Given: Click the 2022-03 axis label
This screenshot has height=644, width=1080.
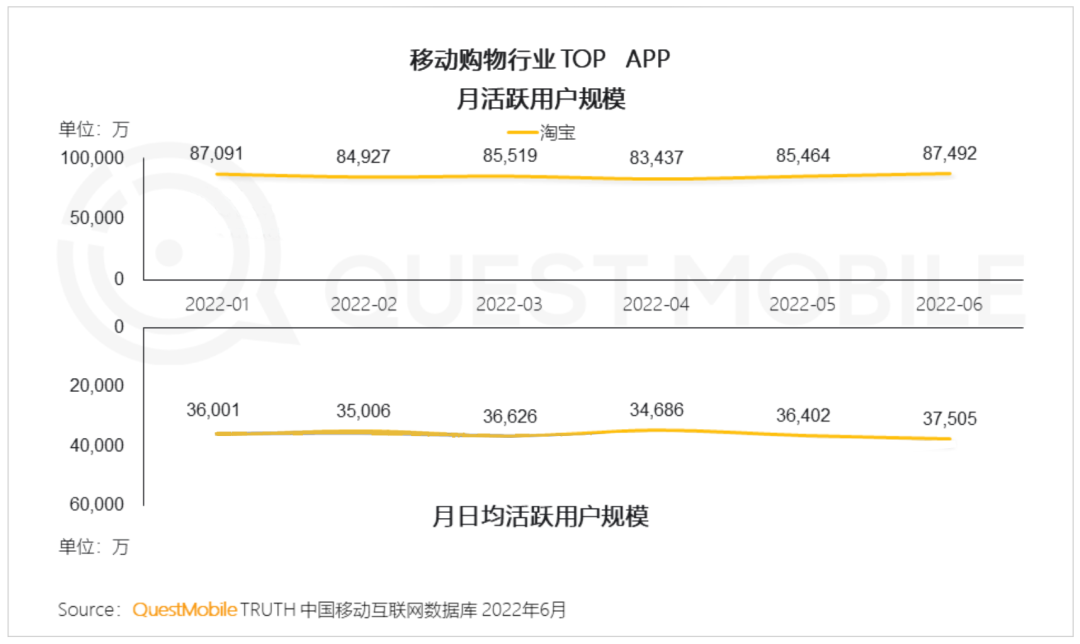Looking at the screenshot, I should (x=509, y=304).
